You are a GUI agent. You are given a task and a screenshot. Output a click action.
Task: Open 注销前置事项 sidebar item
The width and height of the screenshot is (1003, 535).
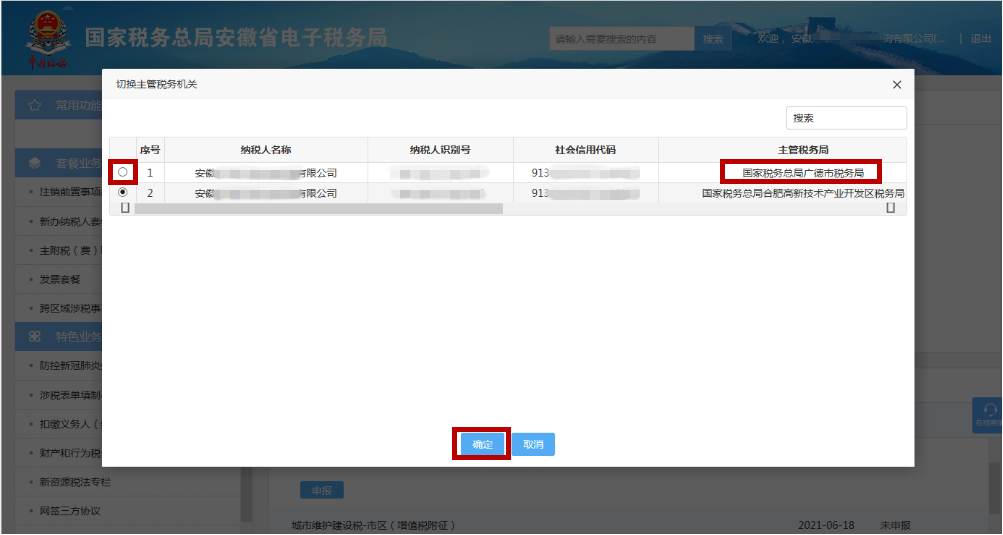pyautogui.click(x=70, y=192)
